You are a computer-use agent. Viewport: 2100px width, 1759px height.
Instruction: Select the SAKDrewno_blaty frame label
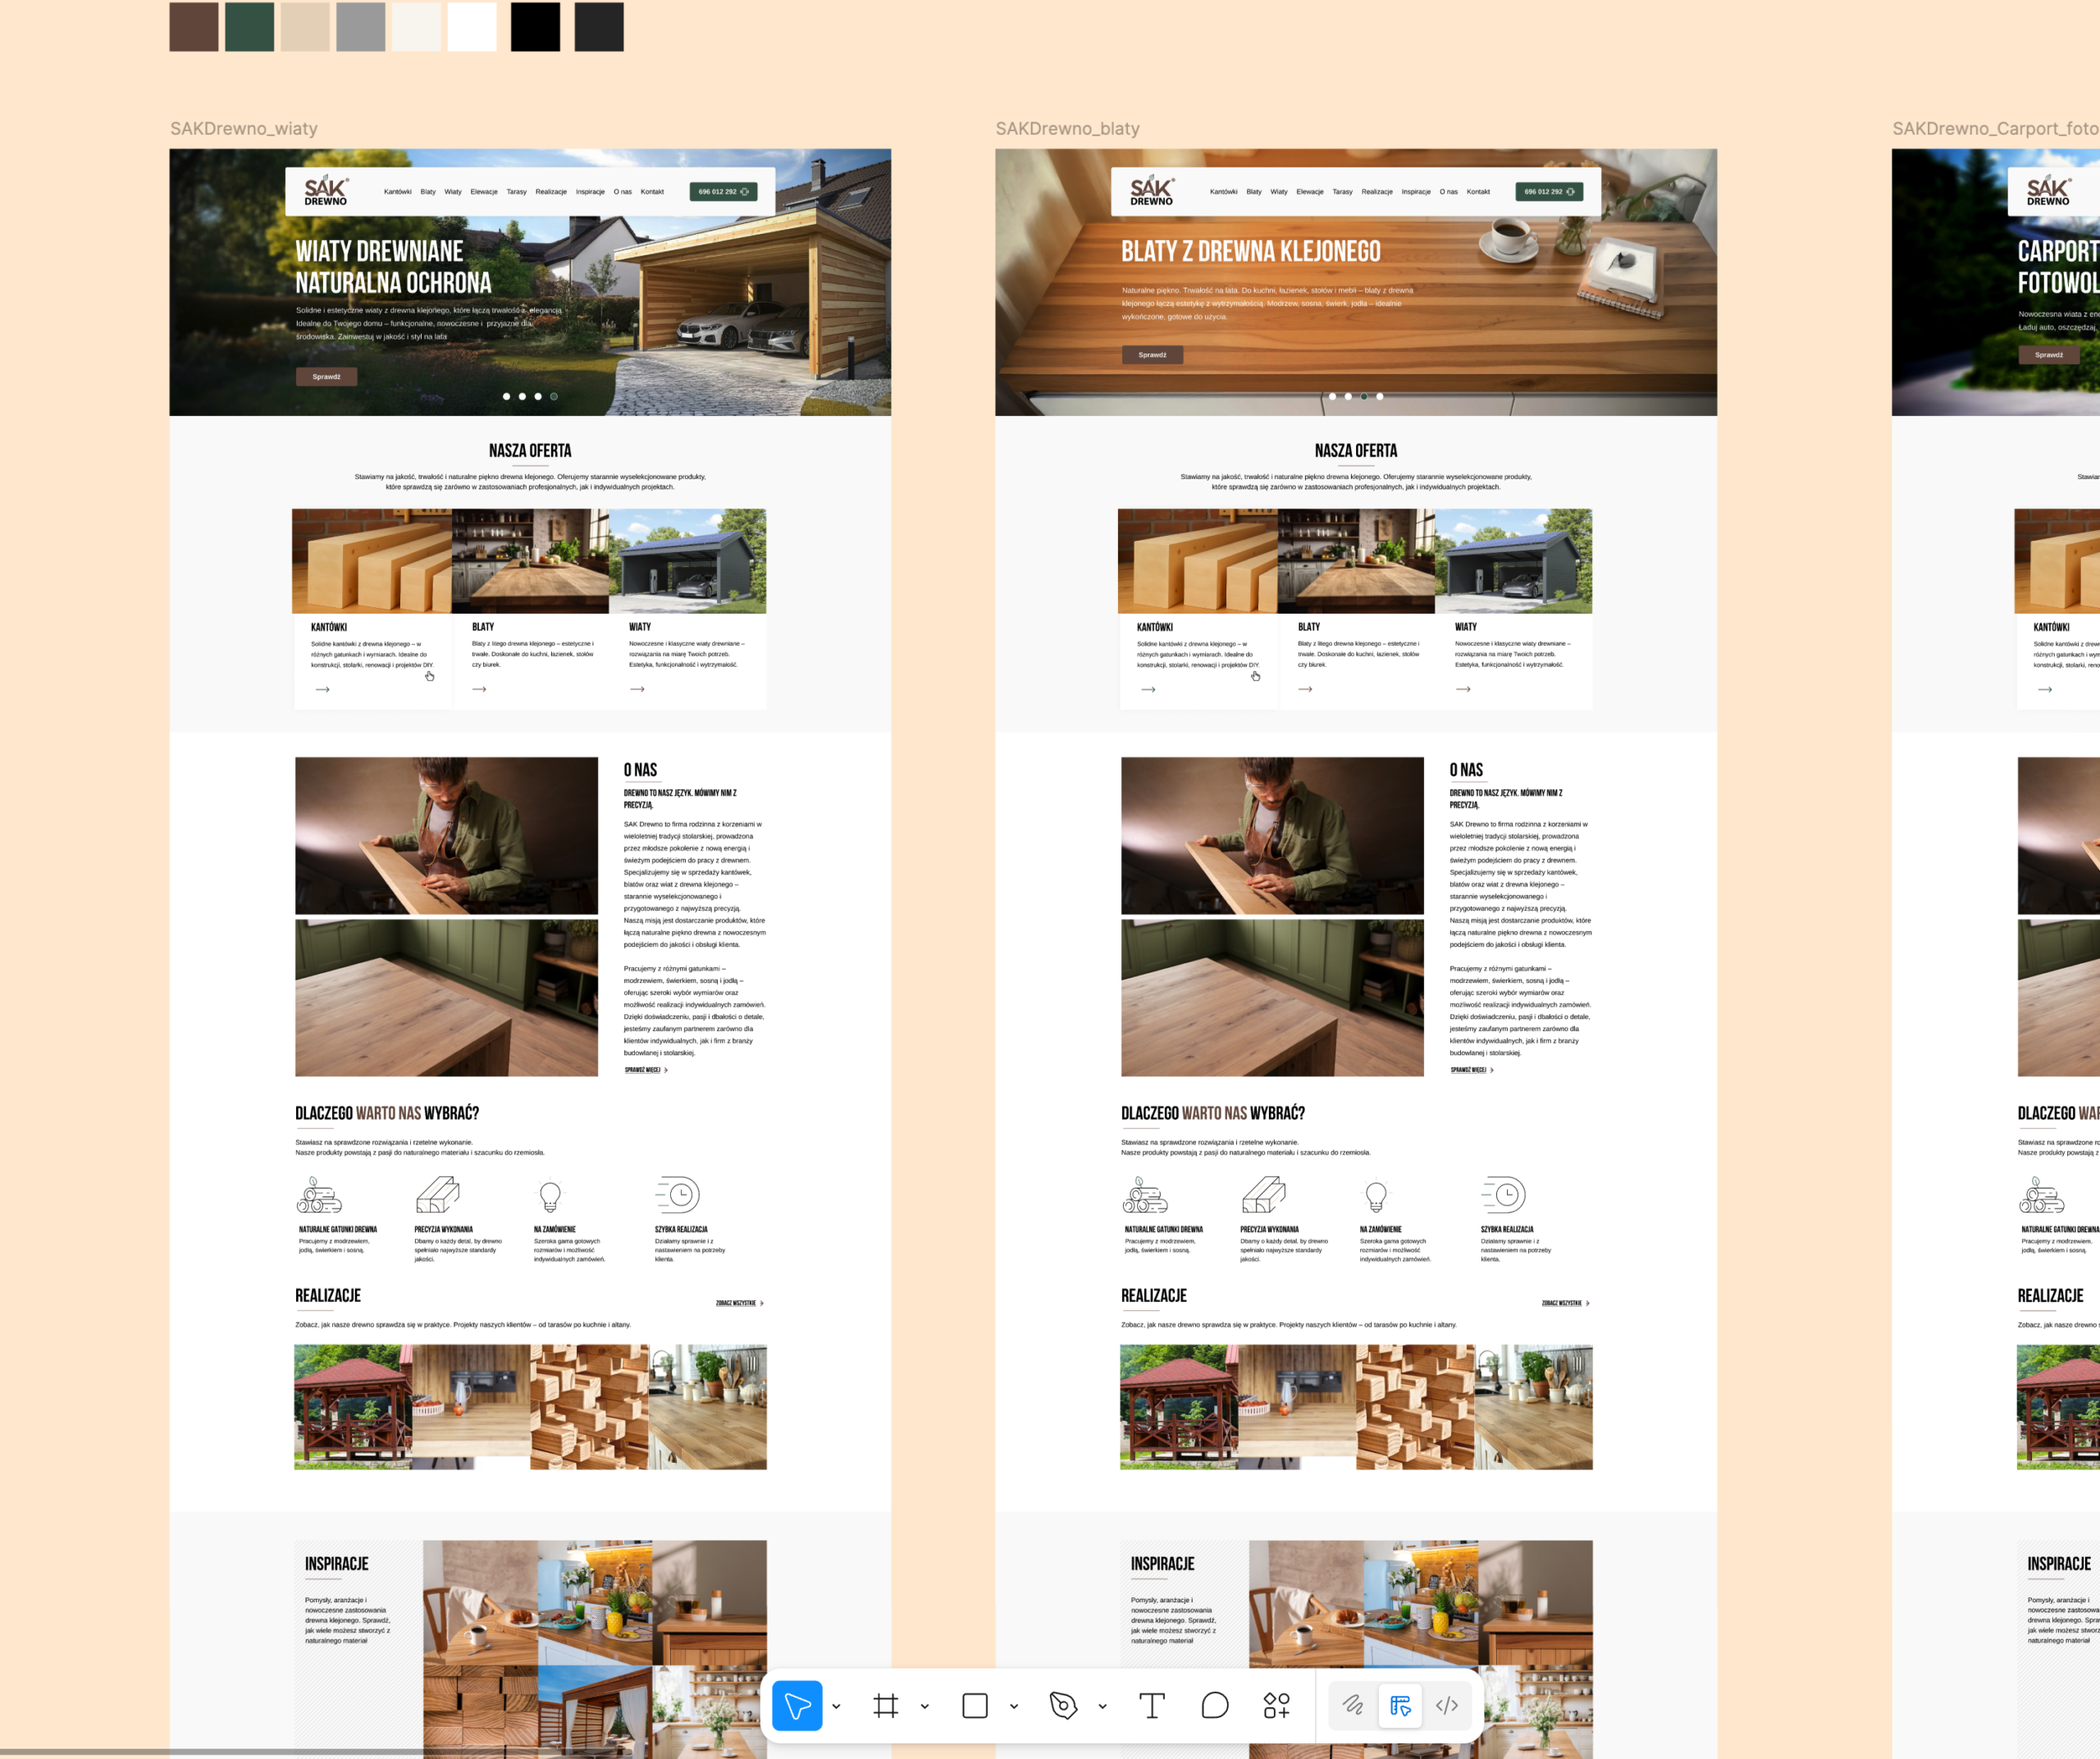1067,128
